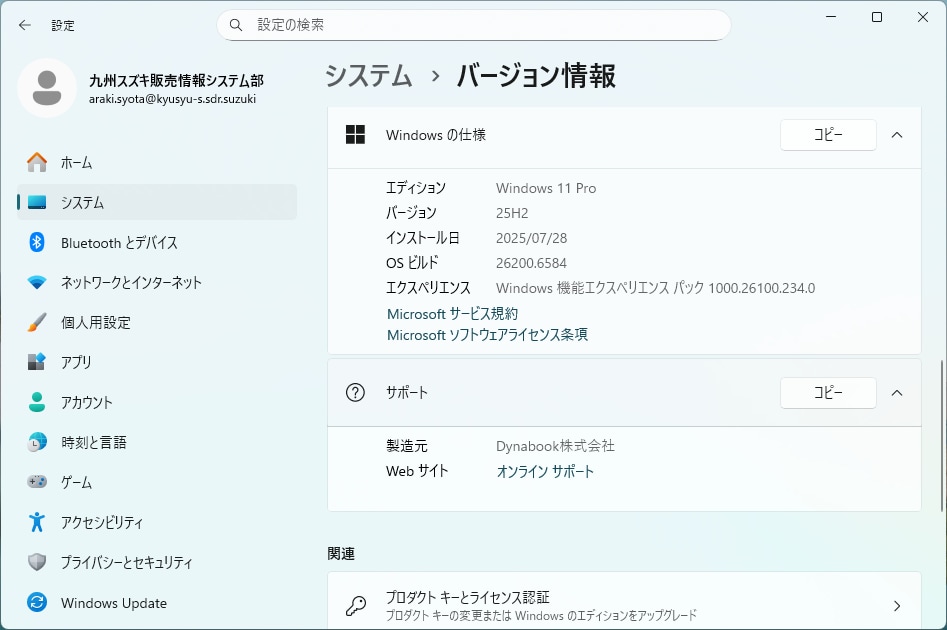Open Microsoft ソフトウェアライセンス条項 link
Screen dimensions: 947x630
(x=487, y=335)
